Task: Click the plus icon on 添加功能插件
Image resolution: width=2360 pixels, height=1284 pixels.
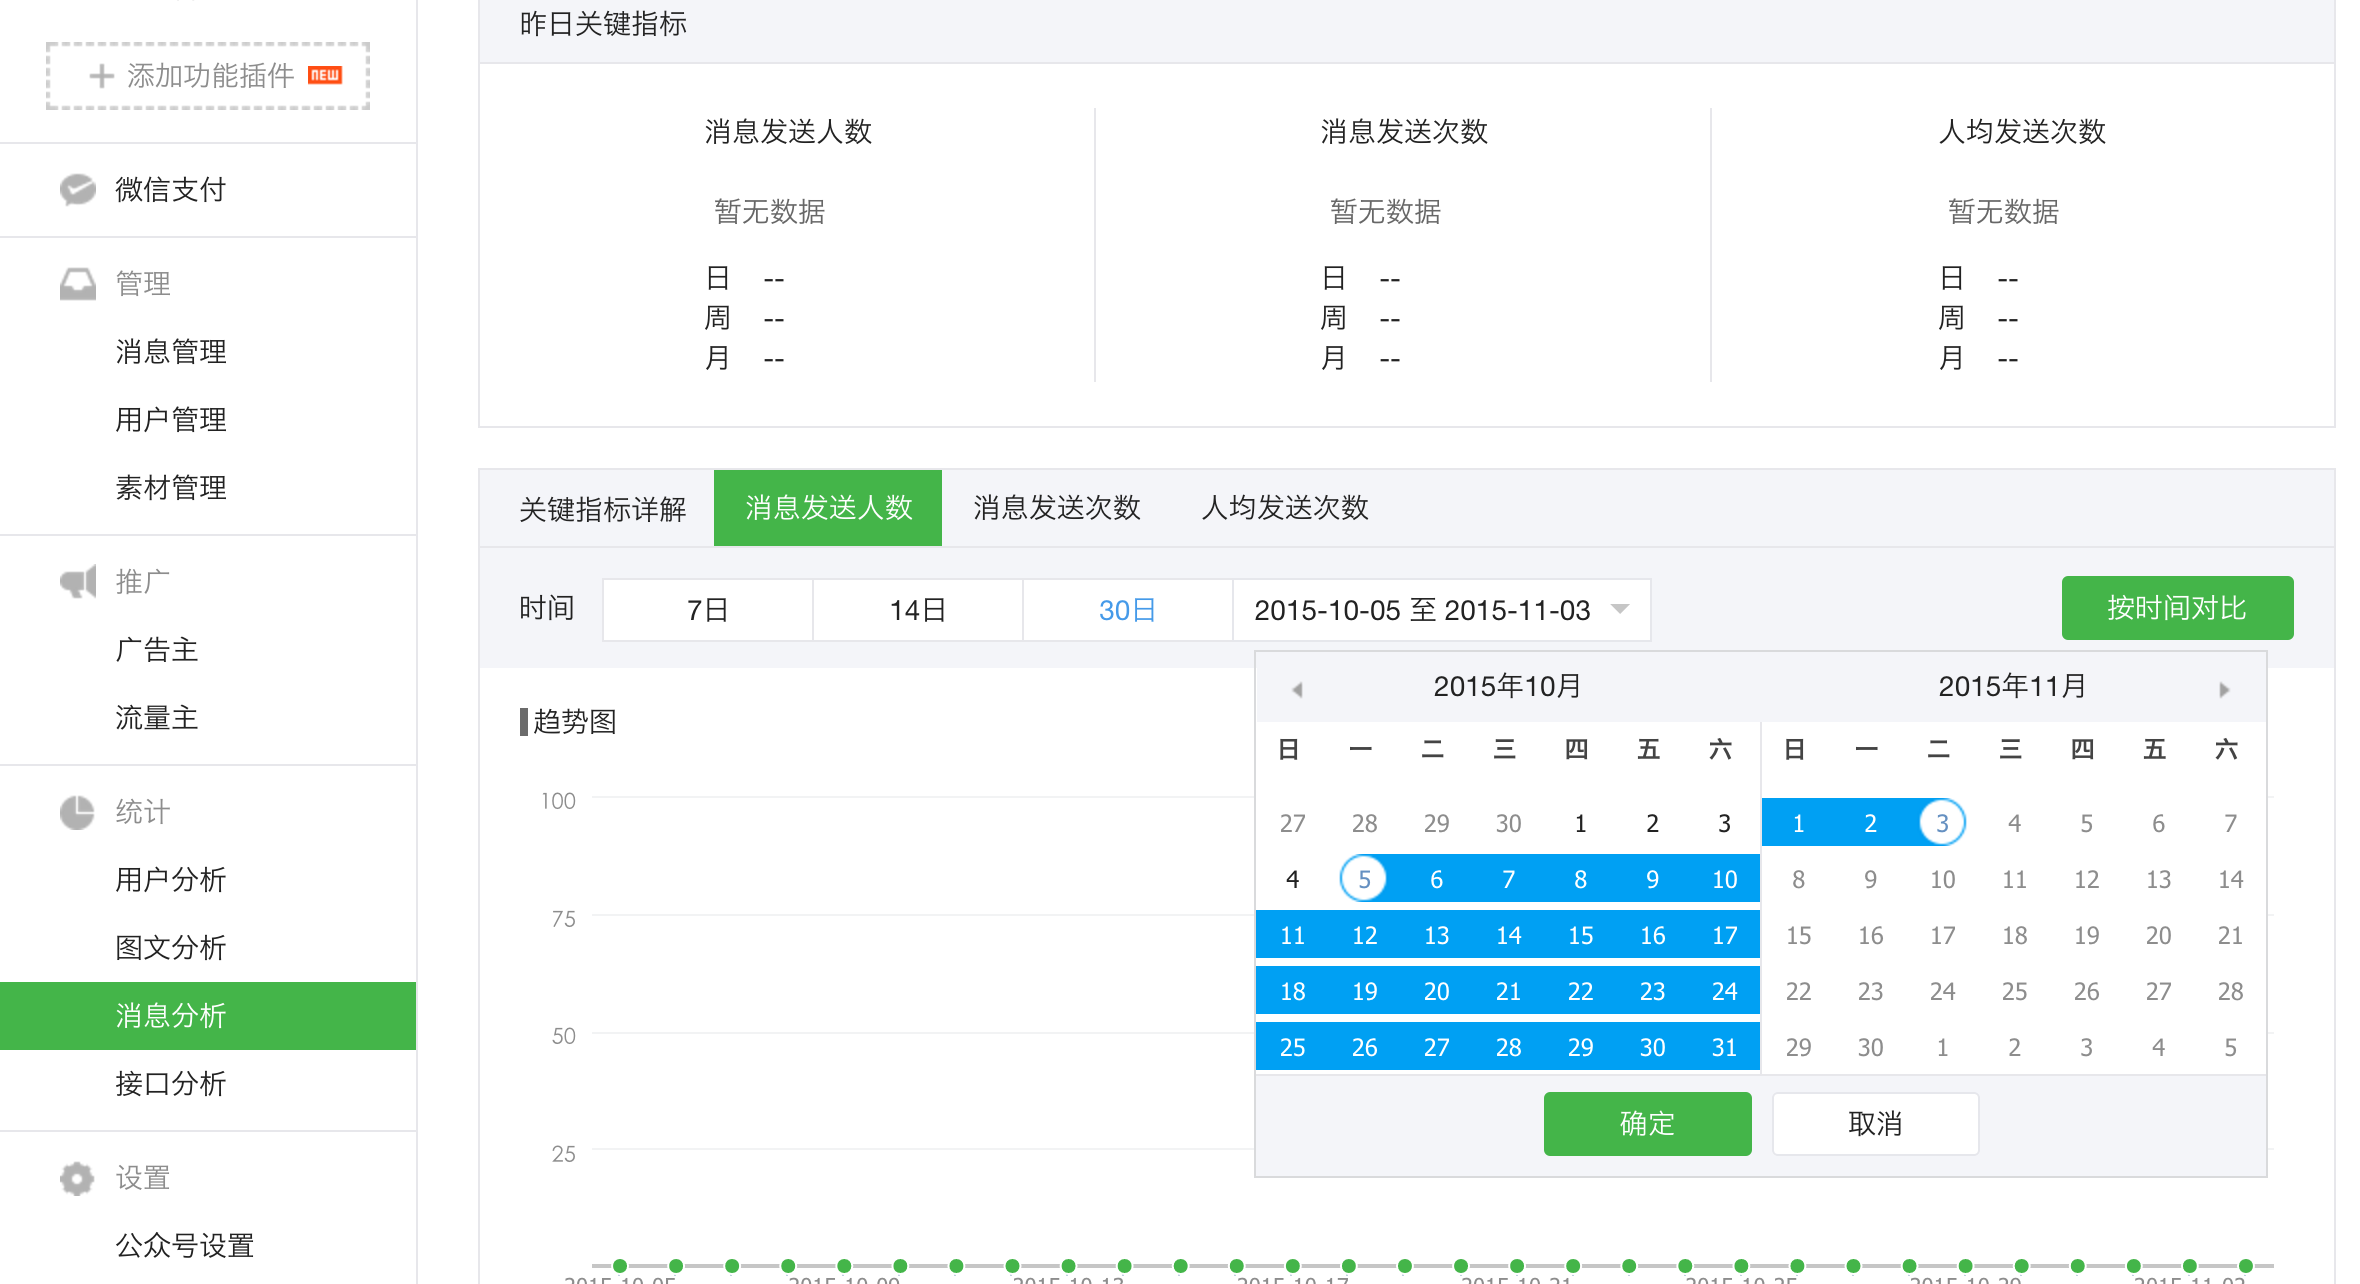Action: 101,76
